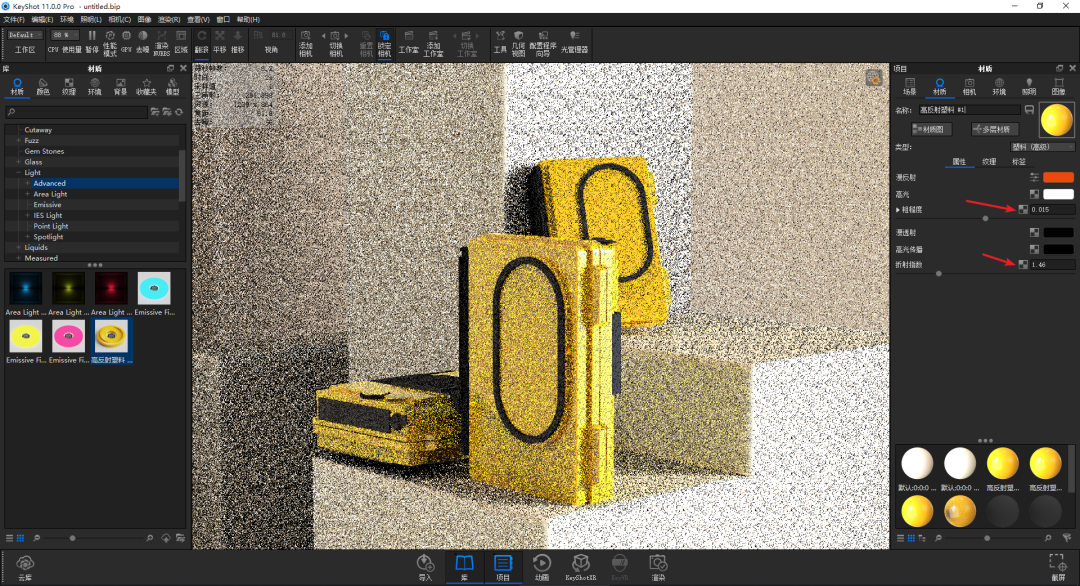Toggle the Lock Camera (锁定相机) button

tap(384, 40)
